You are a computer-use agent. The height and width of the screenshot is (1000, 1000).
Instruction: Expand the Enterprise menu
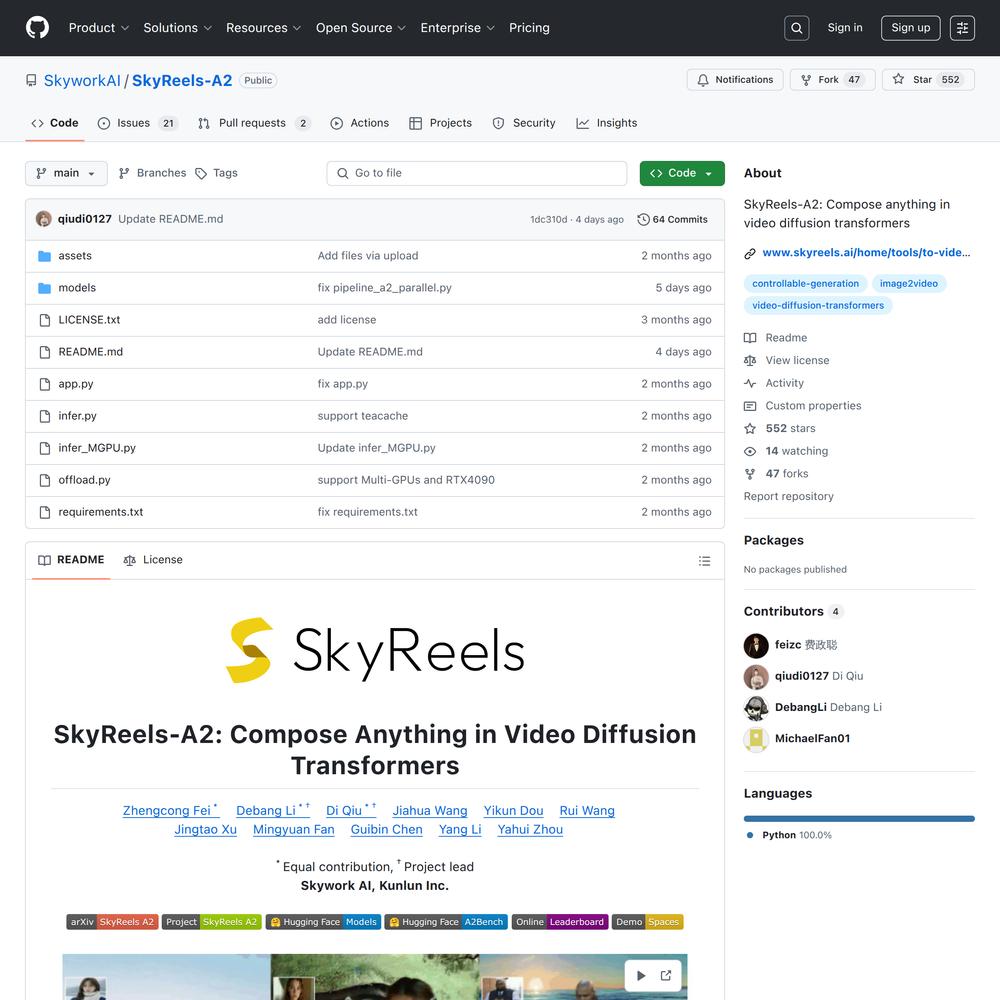(x=457, y=28)
